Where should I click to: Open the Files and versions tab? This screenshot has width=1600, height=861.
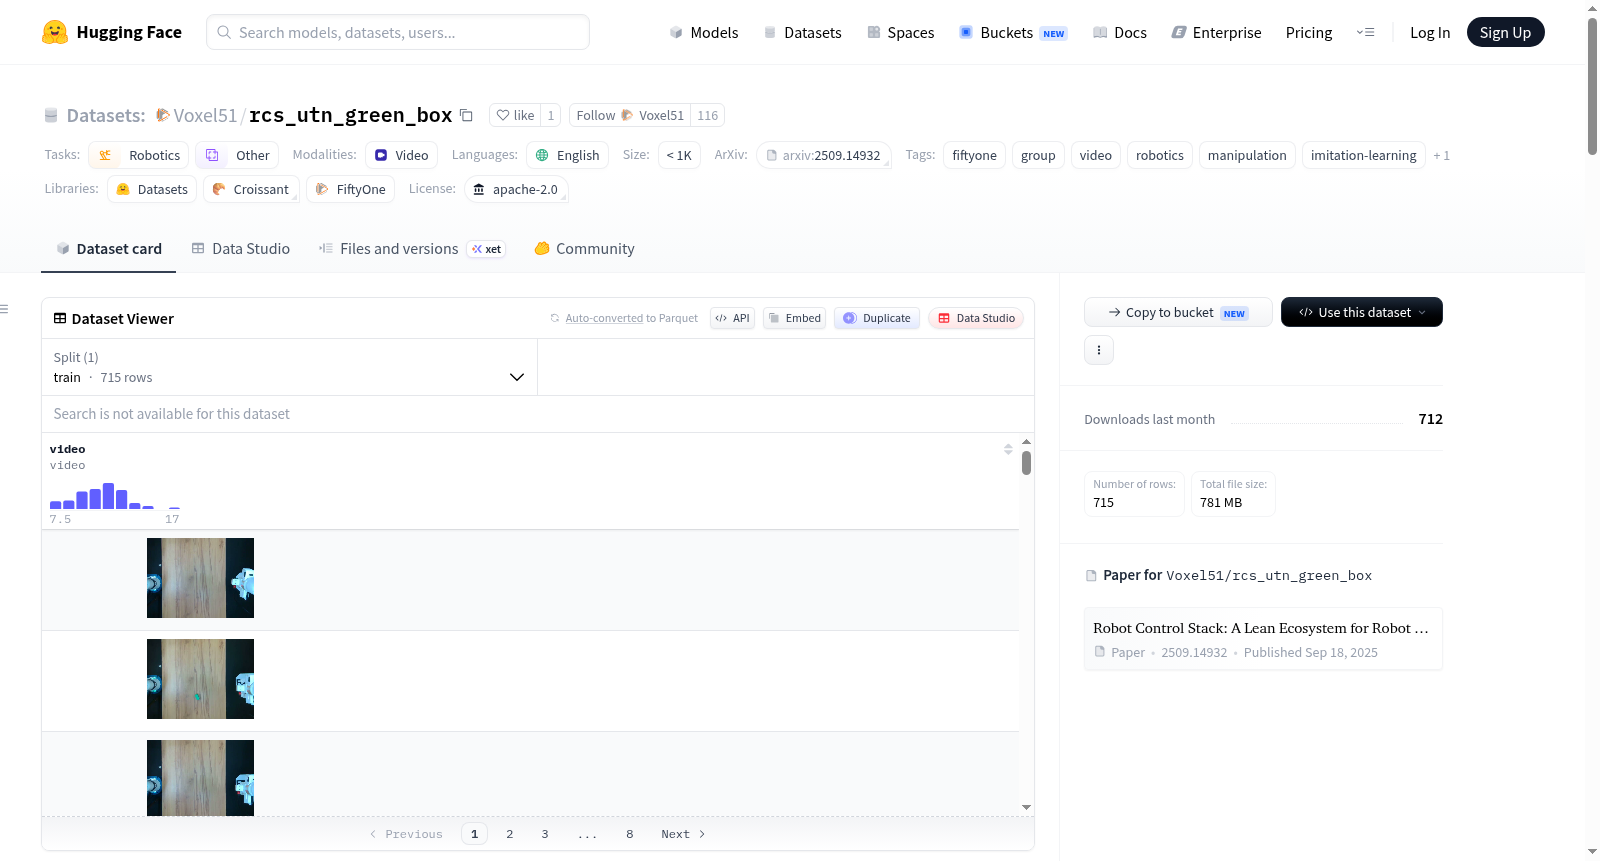pyautogui.click(x=412, y=249)
